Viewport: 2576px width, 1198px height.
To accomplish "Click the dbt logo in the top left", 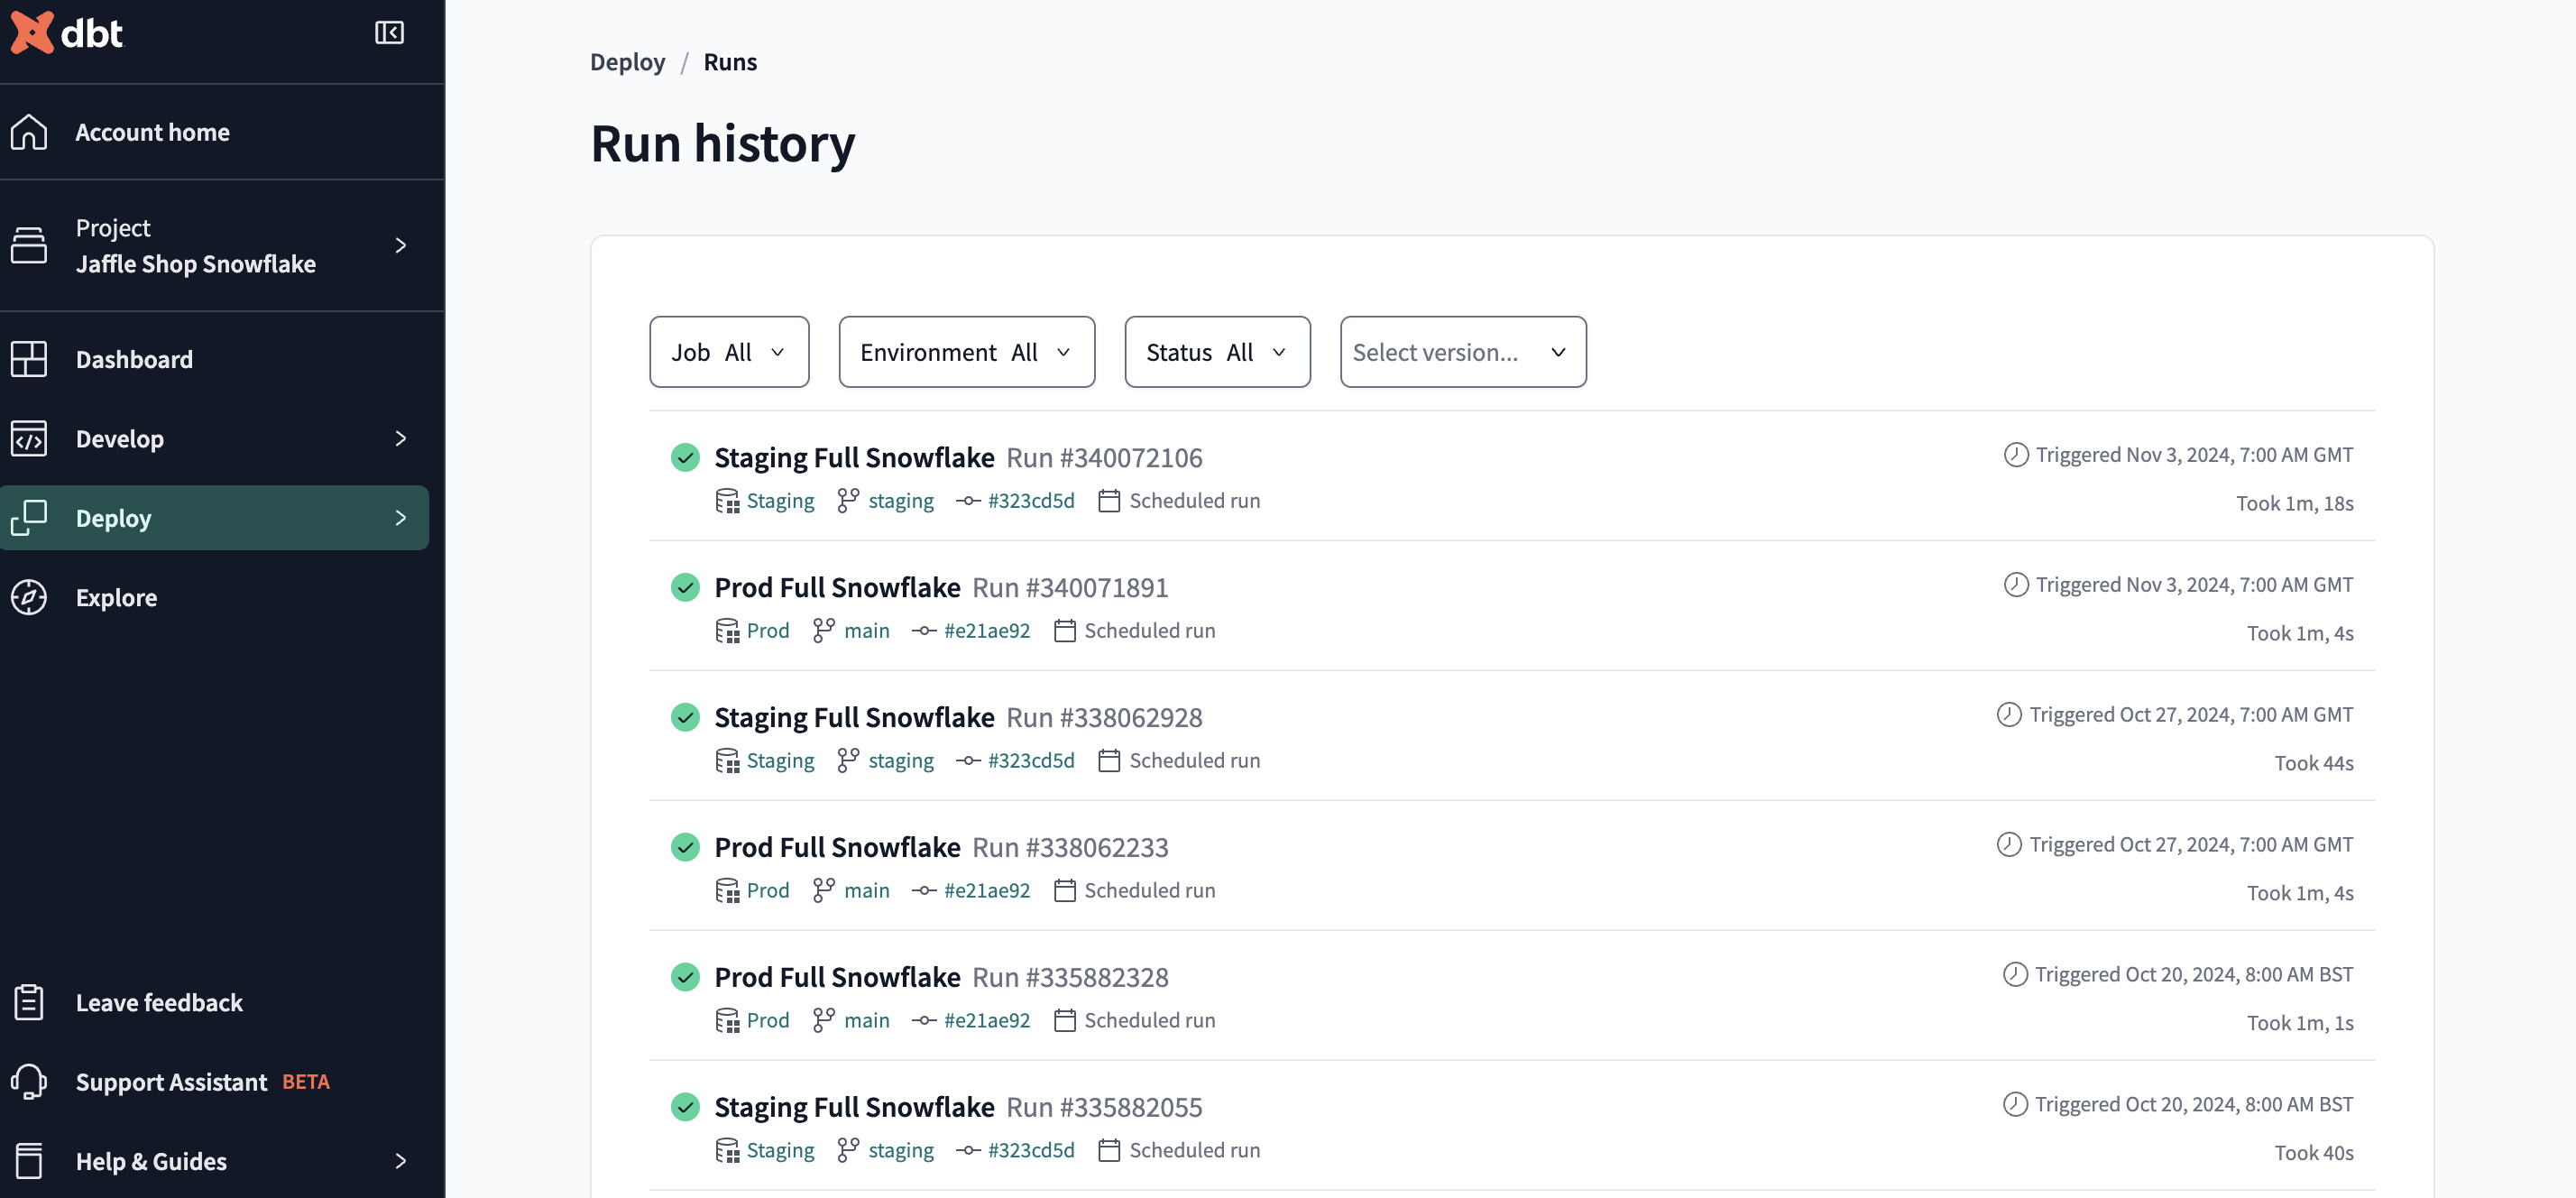I will pos(69,32).
